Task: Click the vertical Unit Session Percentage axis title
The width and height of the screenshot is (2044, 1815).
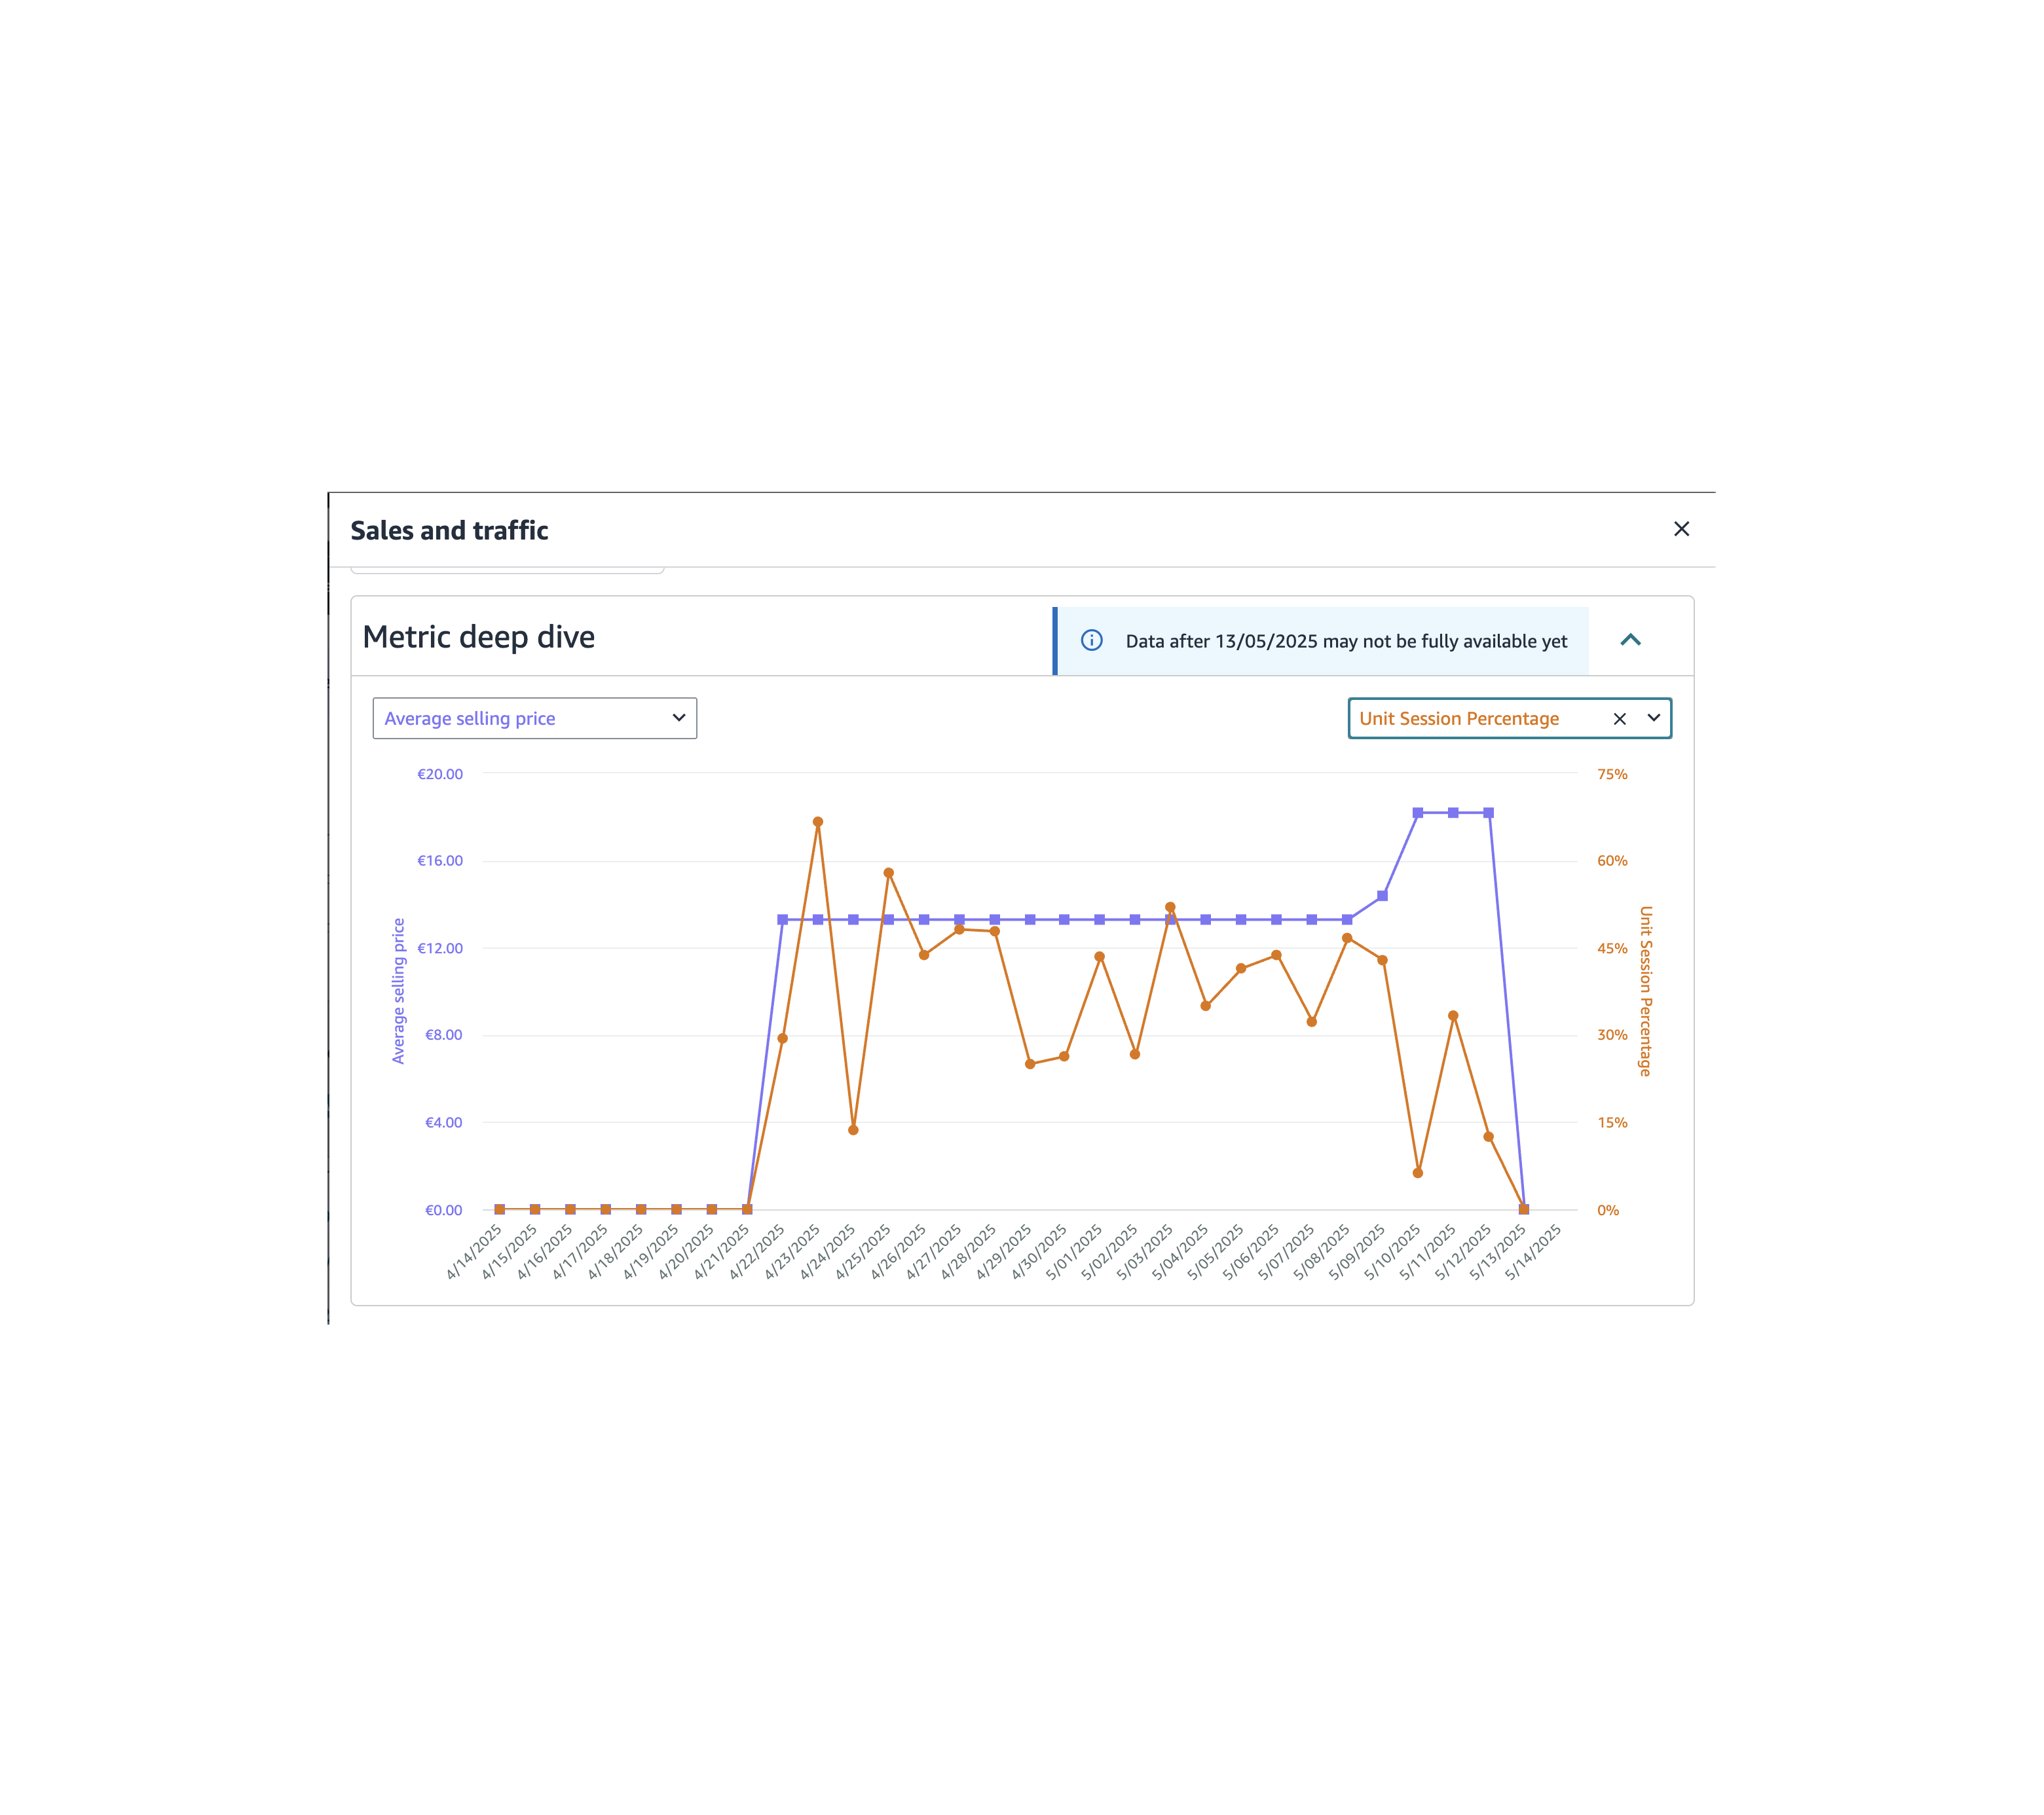Action: (x=1645, y=990)
